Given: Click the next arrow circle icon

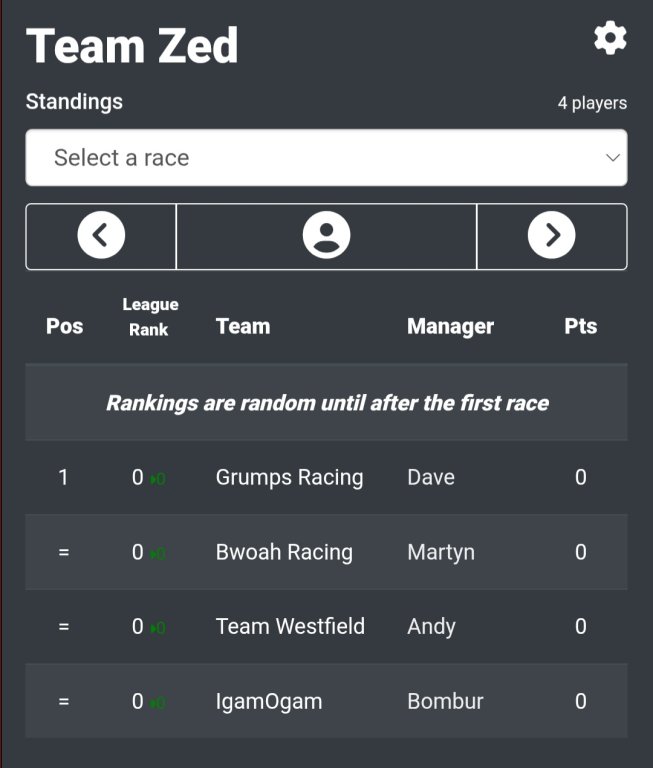Looking at the screenshot, I should tap(552, 235).
